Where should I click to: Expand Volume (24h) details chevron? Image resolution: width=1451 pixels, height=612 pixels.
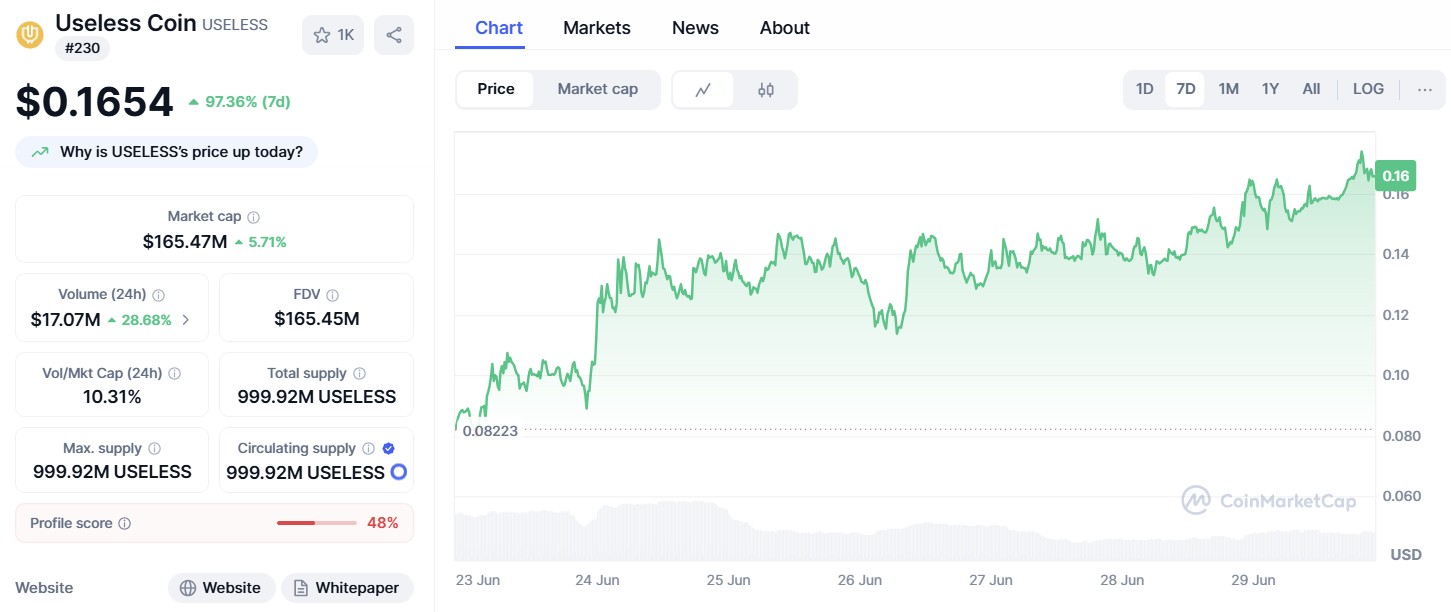[187, 320]
